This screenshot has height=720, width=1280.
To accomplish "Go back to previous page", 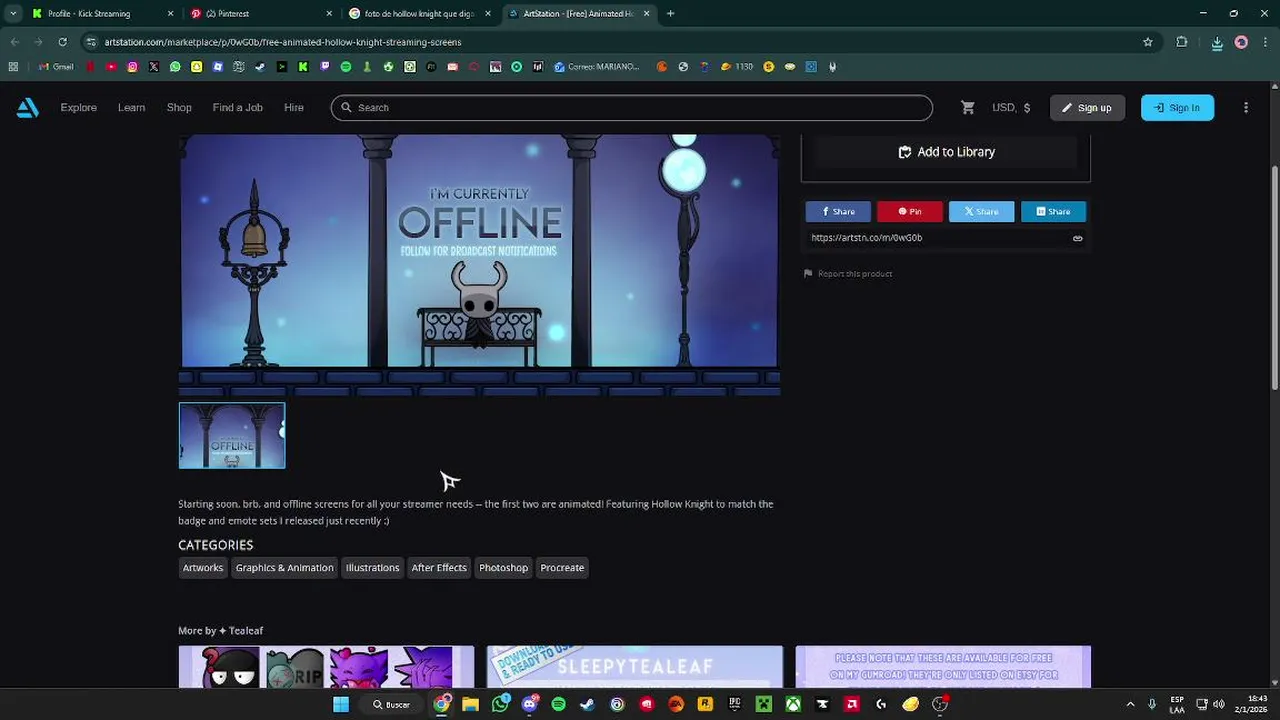I will tap(14, 42).
